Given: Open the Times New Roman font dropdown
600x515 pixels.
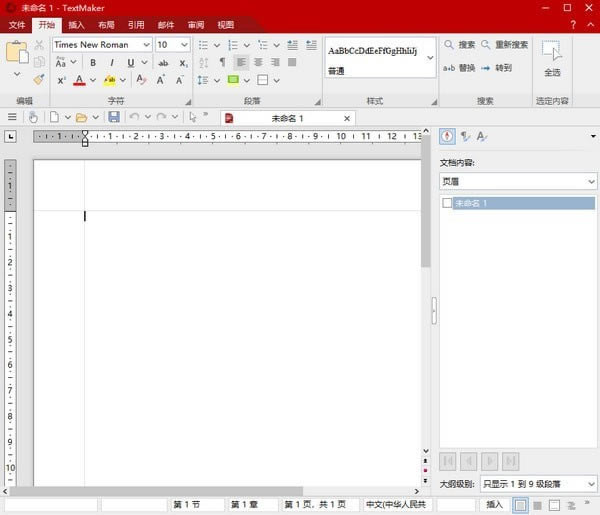Looking at the screenshot, I should [146, 45].
